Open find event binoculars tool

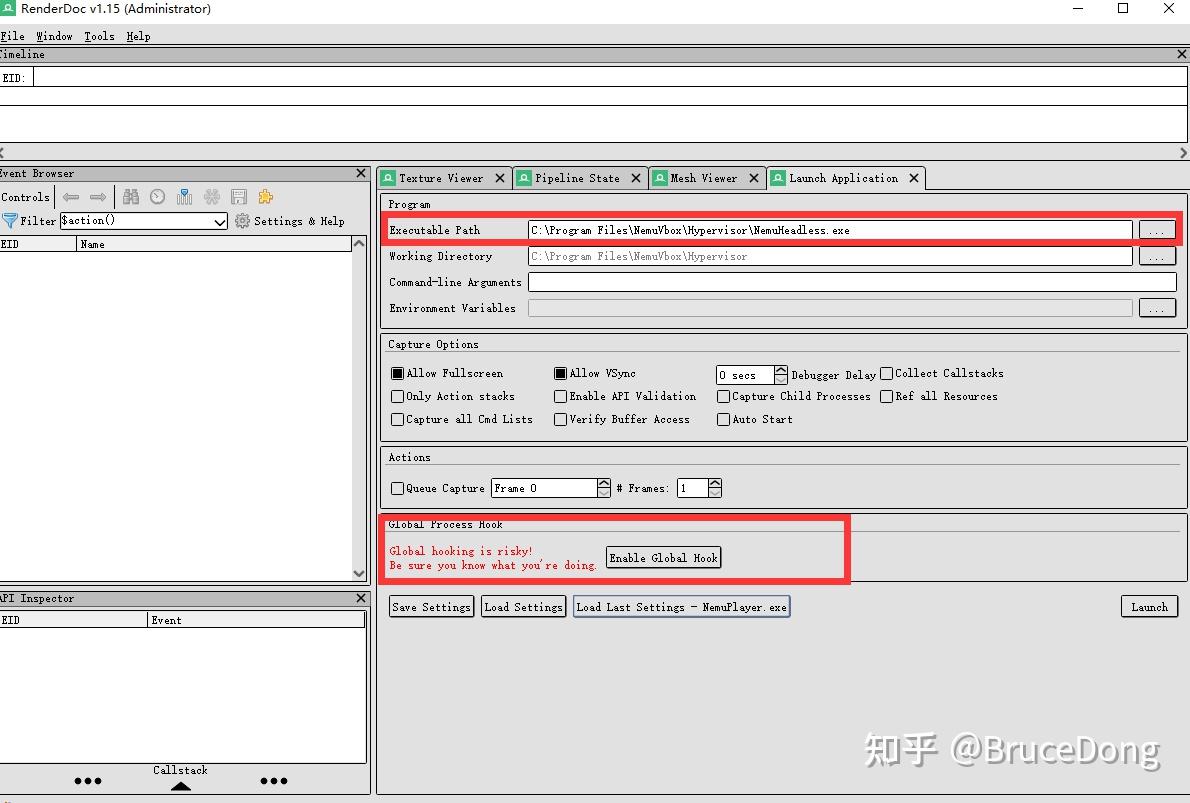131,197
